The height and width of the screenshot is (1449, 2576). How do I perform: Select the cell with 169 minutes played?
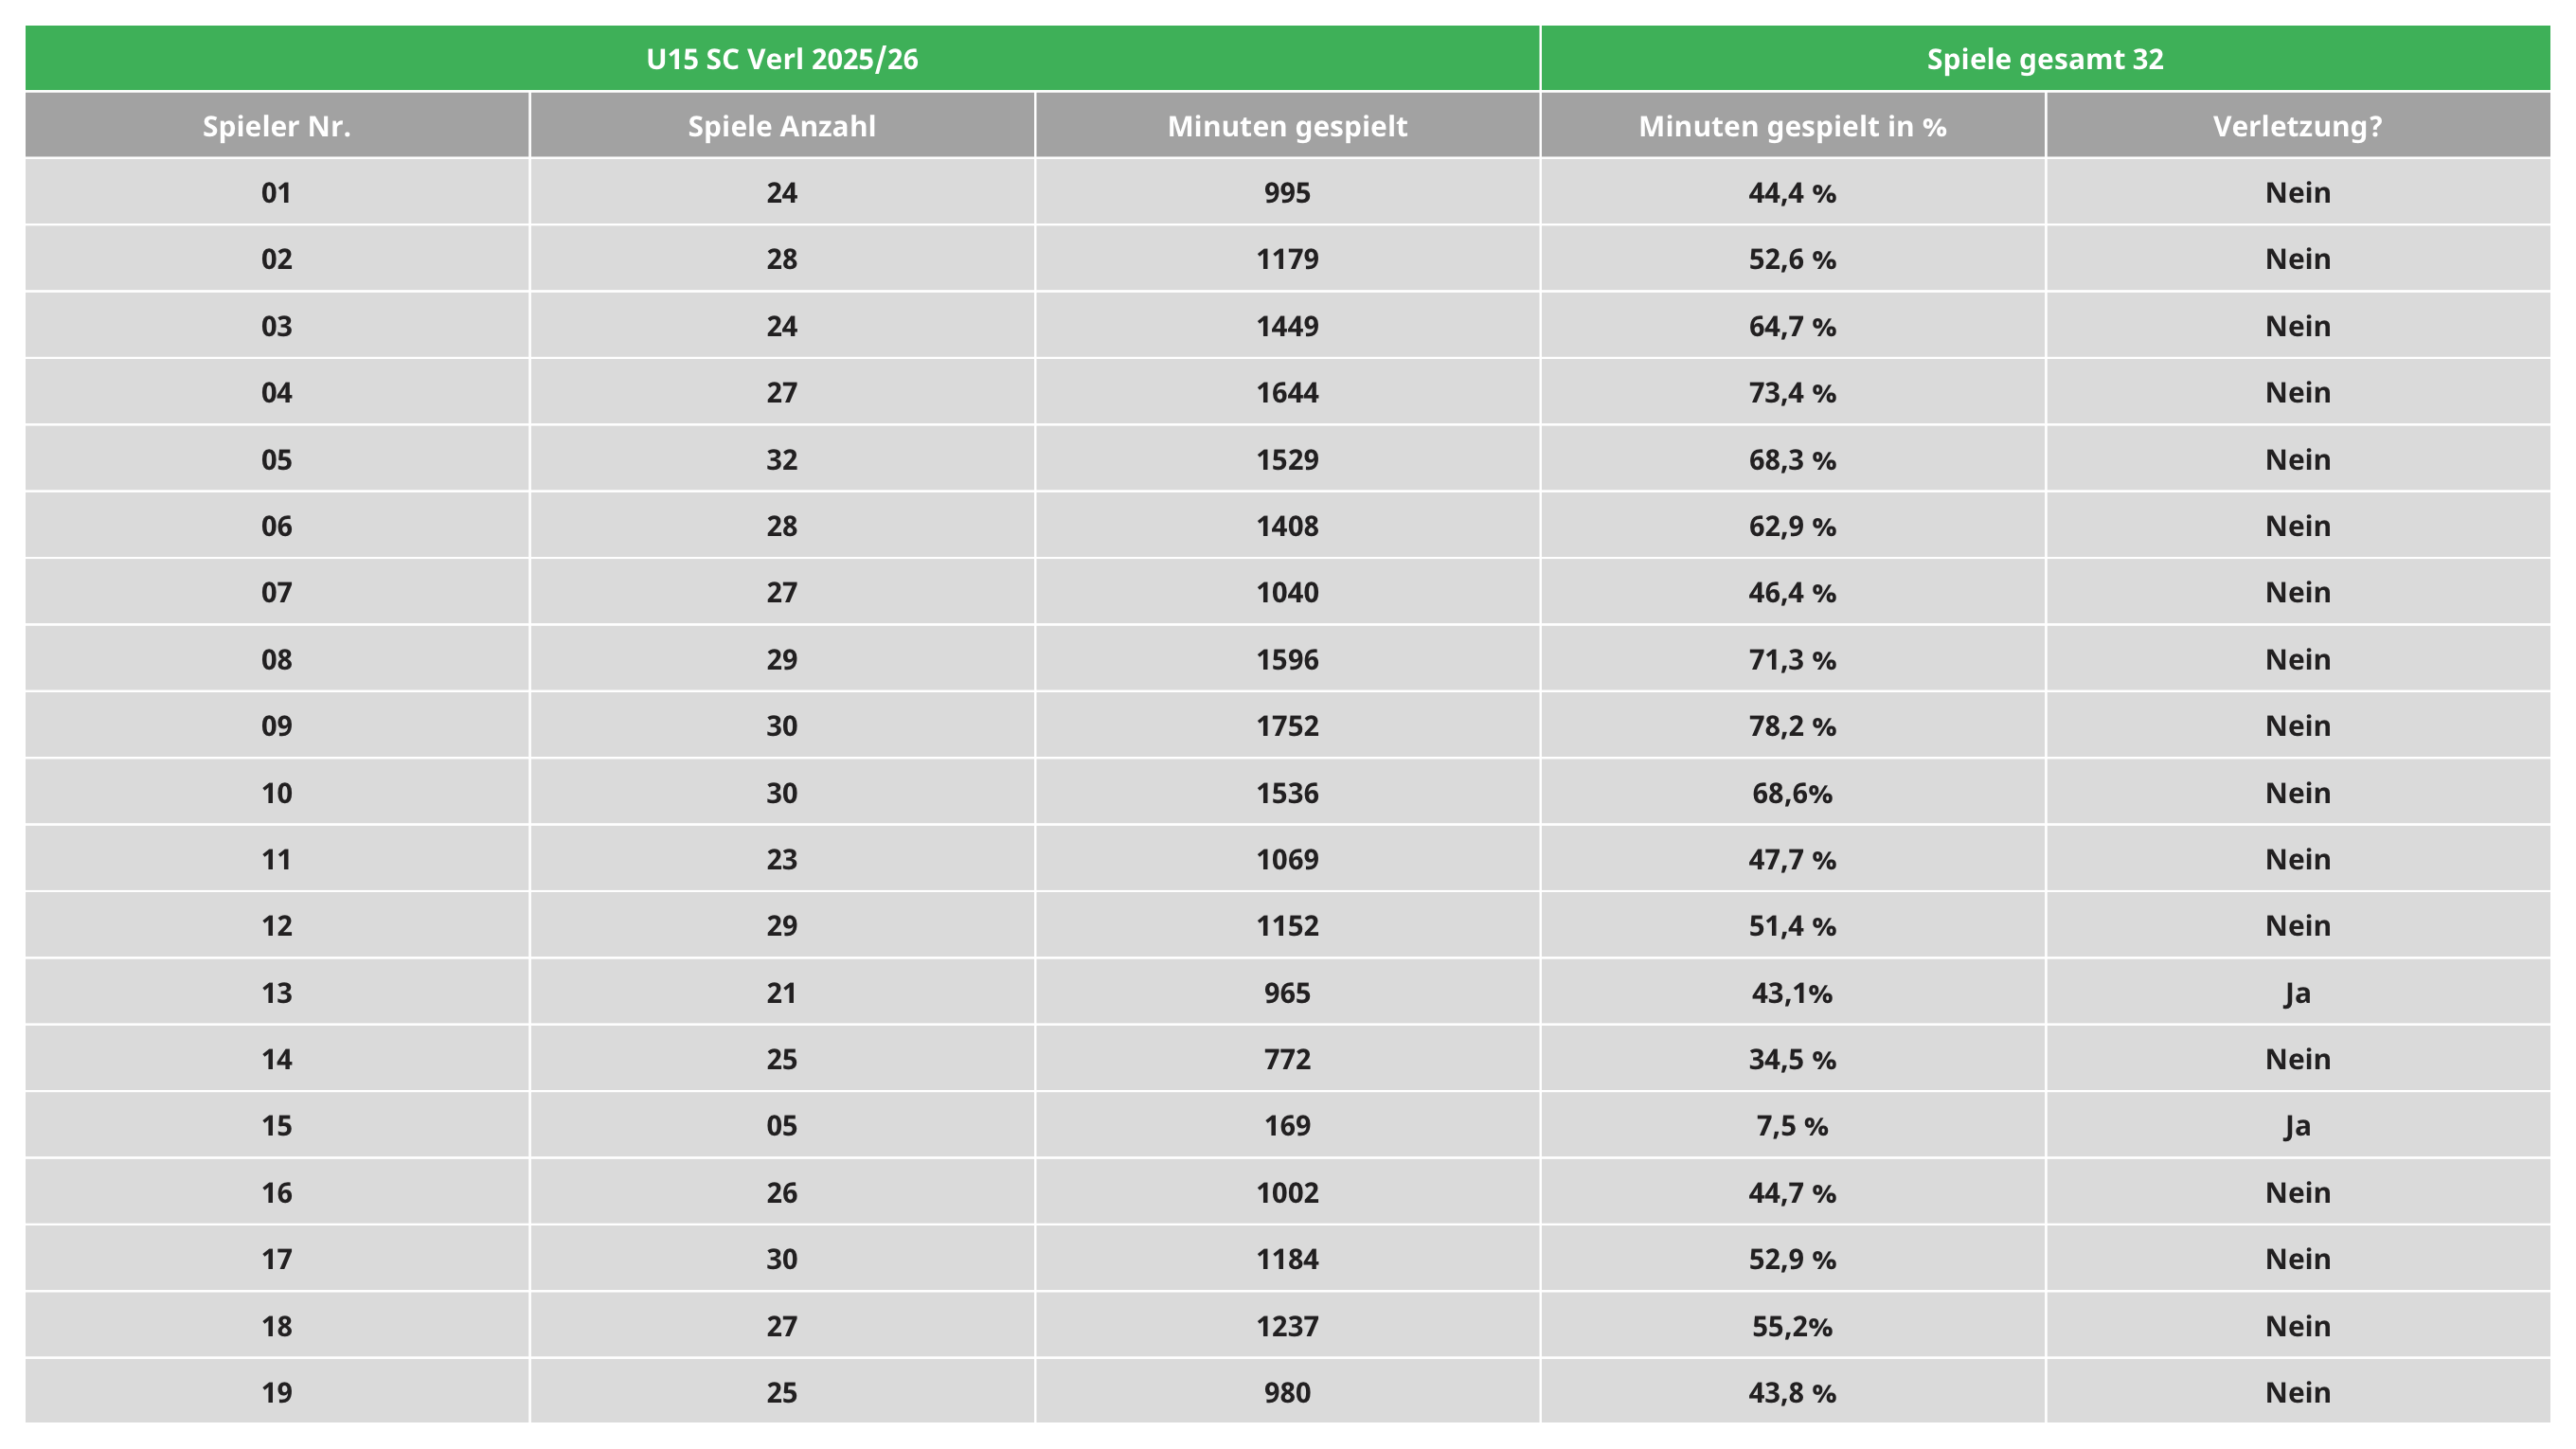(x=1287, y=1125)
